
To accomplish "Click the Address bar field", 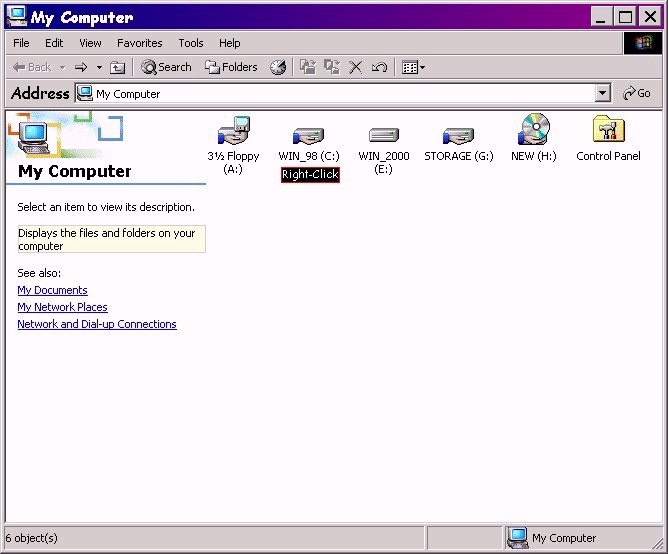I will click(343, 93).
